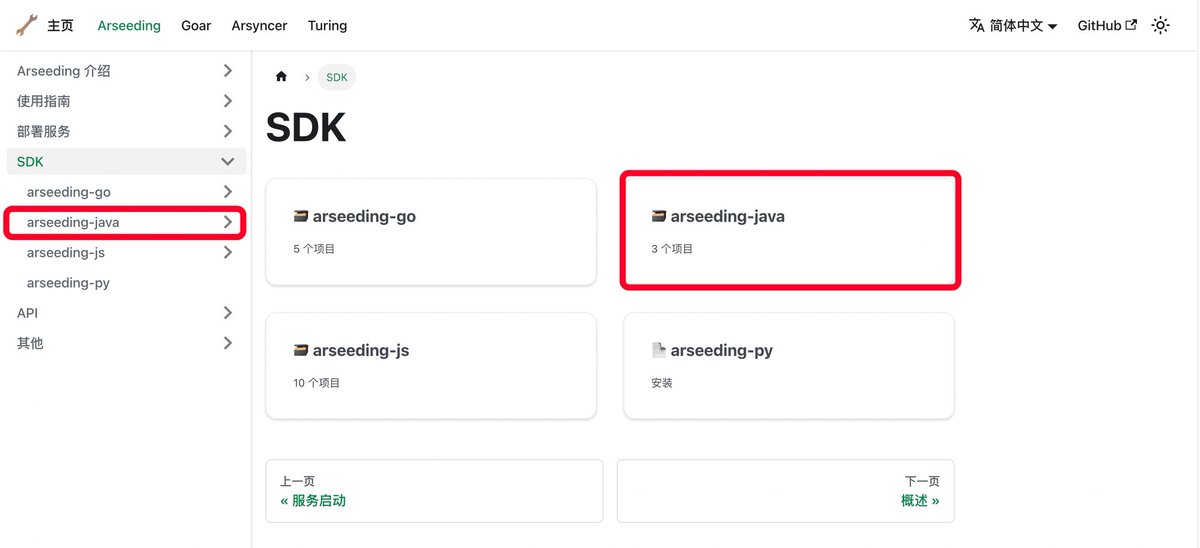Go to next page 概述
This screenshot has height=548, width=1200.
click(786, 491)
